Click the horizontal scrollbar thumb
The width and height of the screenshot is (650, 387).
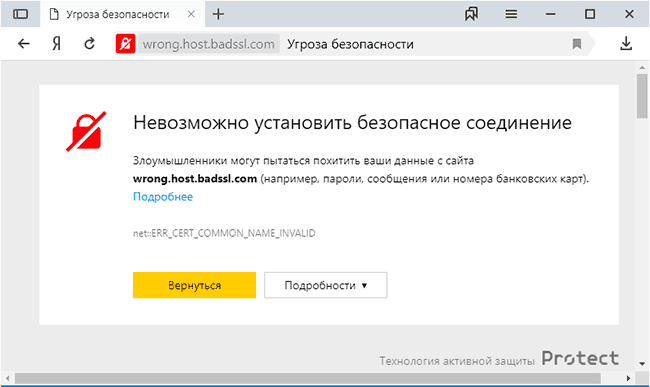pyautogui.click(x=308, y=378)
